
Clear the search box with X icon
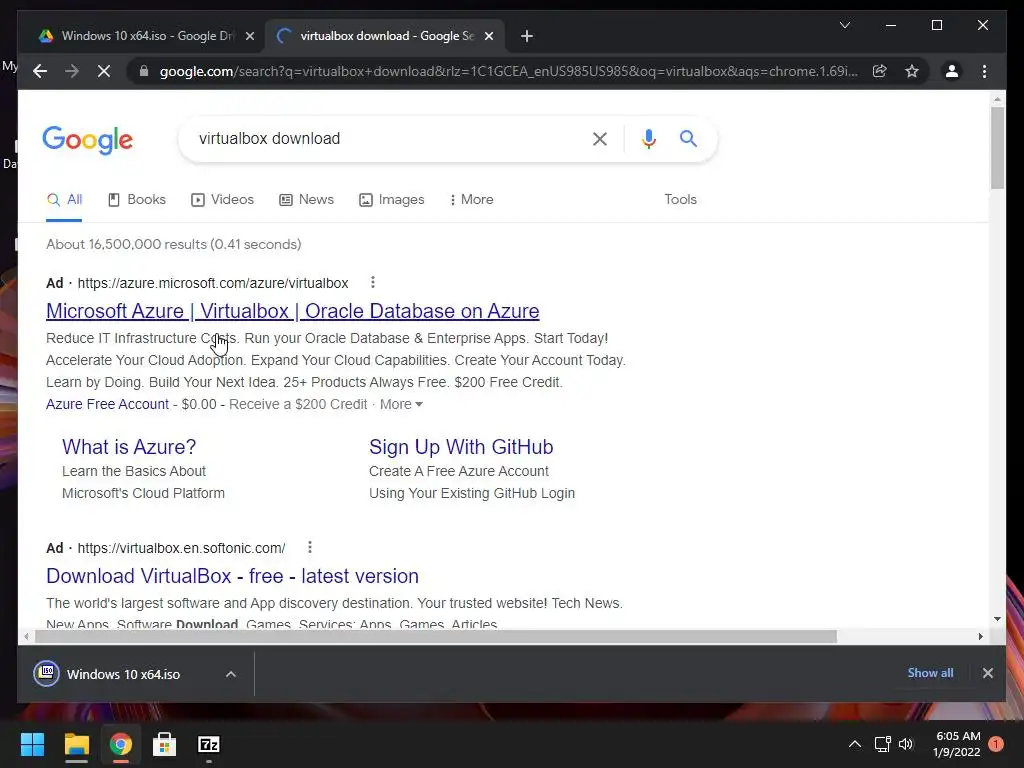[600, 138]
